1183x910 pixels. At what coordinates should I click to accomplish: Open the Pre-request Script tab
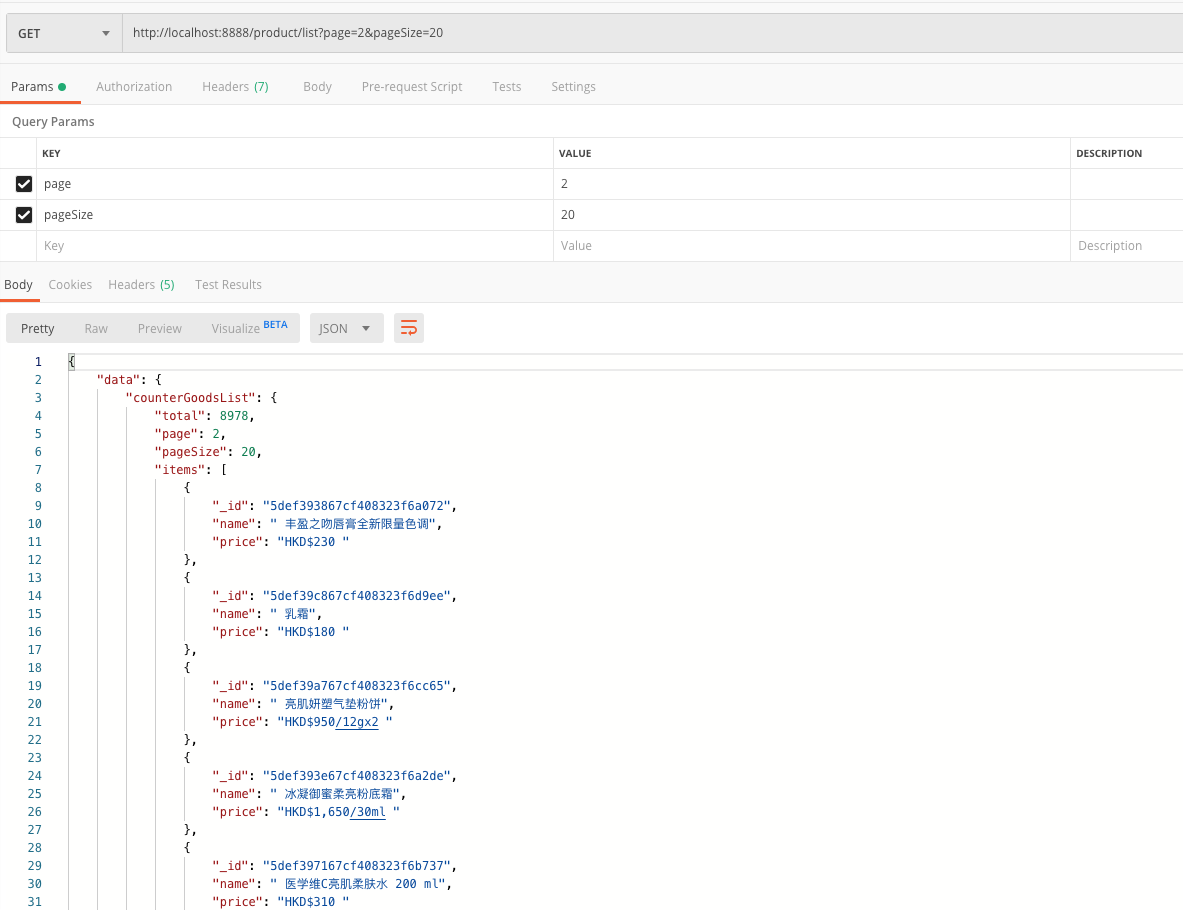point(411,87)
